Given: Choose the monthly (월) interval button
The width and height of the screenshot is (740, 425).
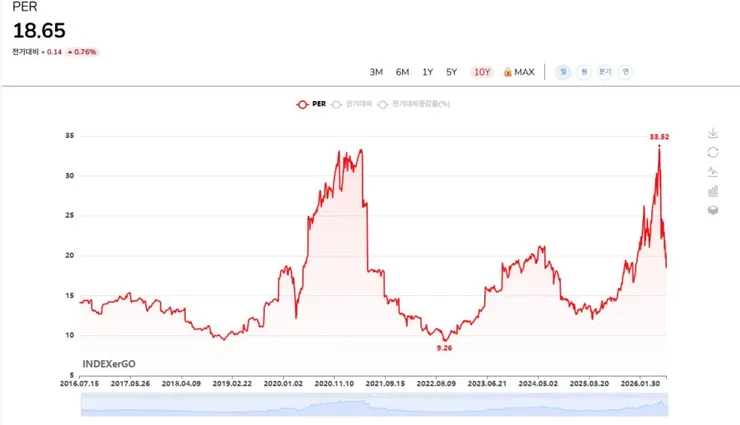Looking at the screenshot, I should 584,72.
